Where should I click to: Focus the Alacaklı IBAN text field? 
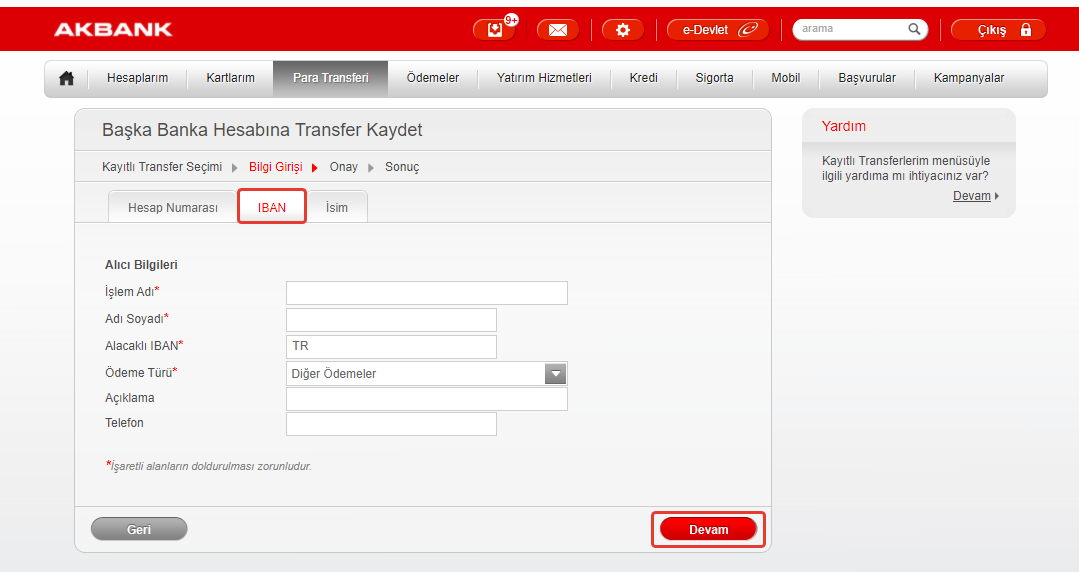(391, 347)
